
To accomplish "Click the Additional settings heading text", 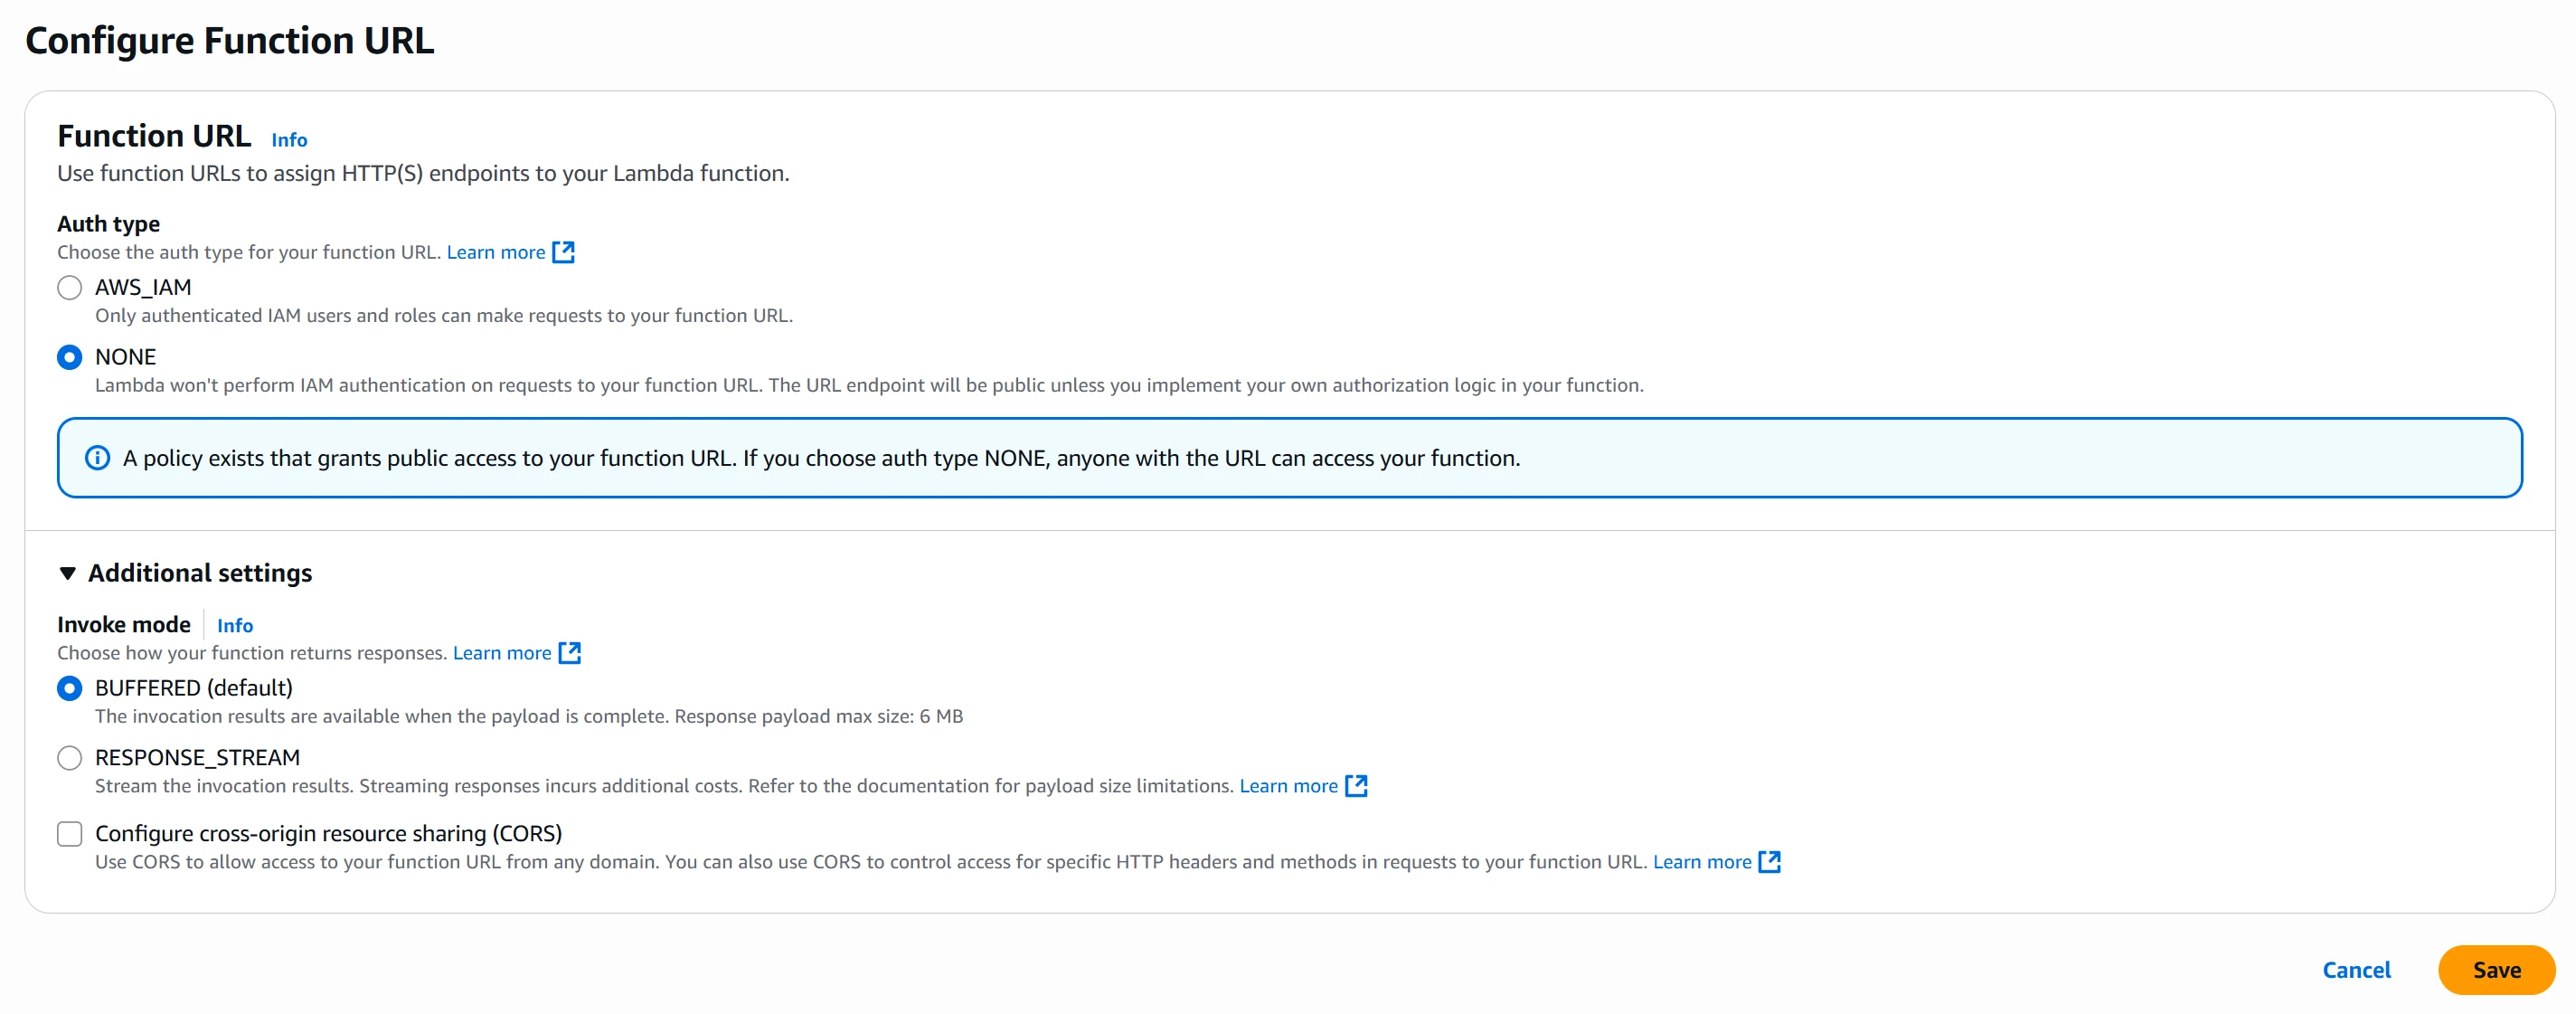I will click(x=200, y=573).
